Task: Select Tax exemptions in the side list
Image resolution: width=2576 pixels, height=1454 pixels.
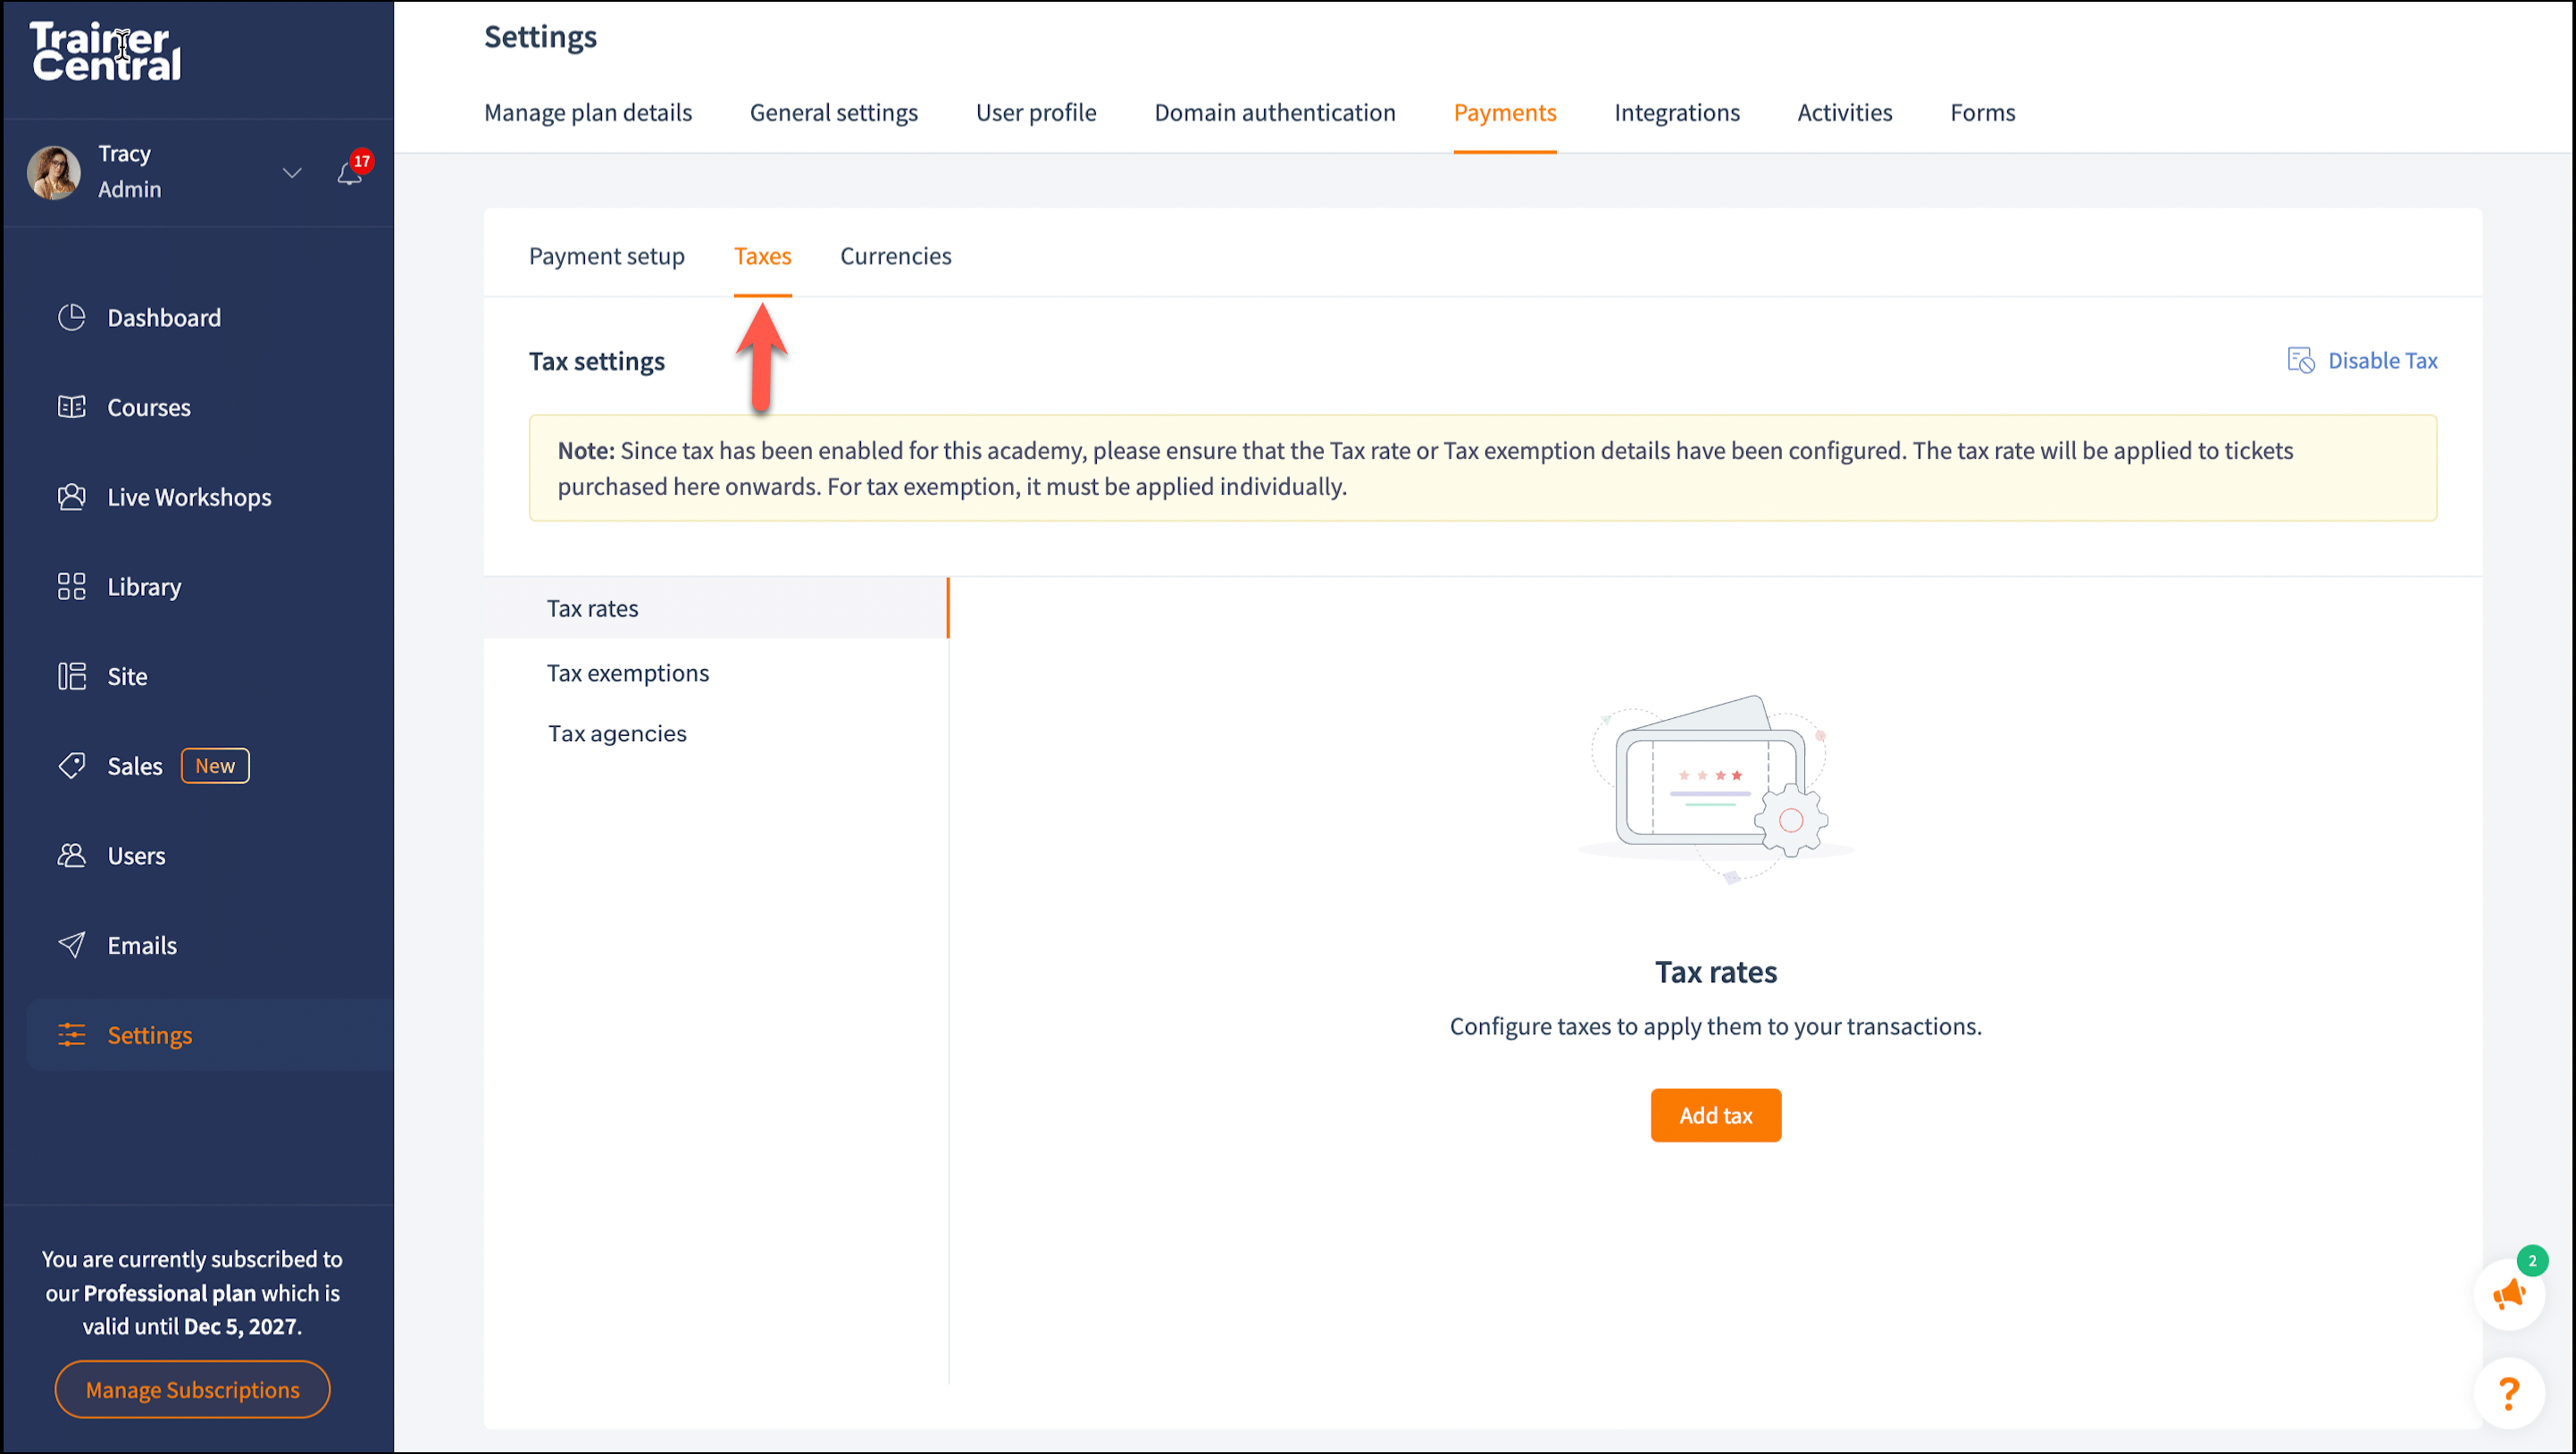Action: [x=627, y=673]
